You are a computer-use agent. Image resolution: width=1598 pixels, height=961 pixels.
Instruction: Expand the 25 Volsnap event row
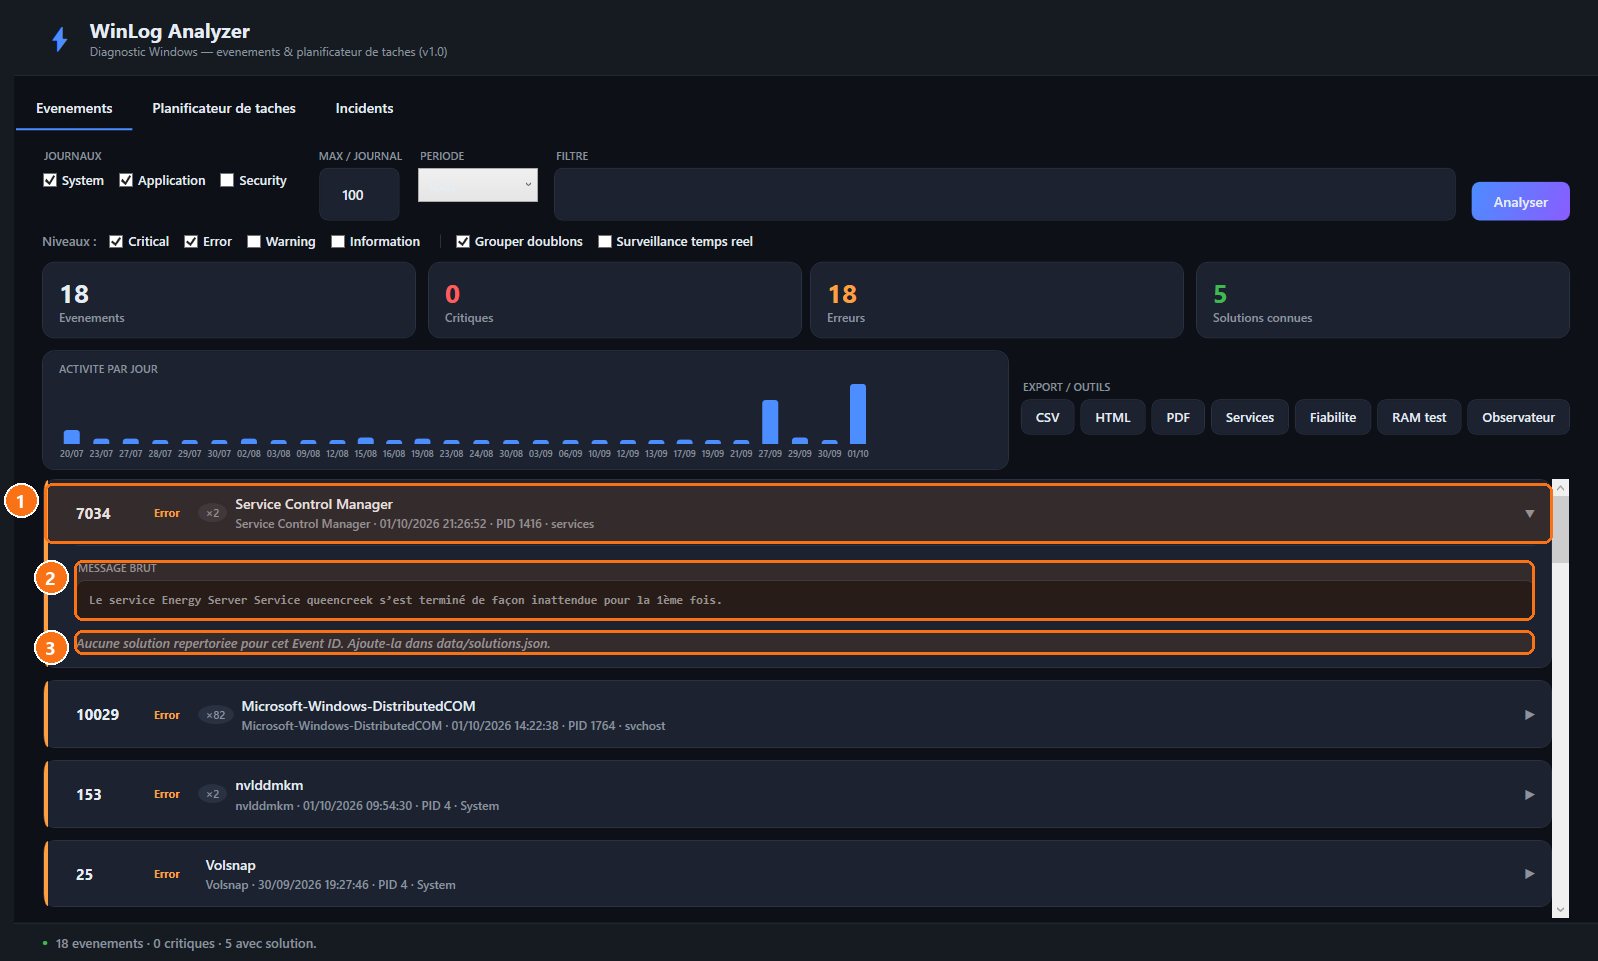pyautogui.click(x=798, y=874)
